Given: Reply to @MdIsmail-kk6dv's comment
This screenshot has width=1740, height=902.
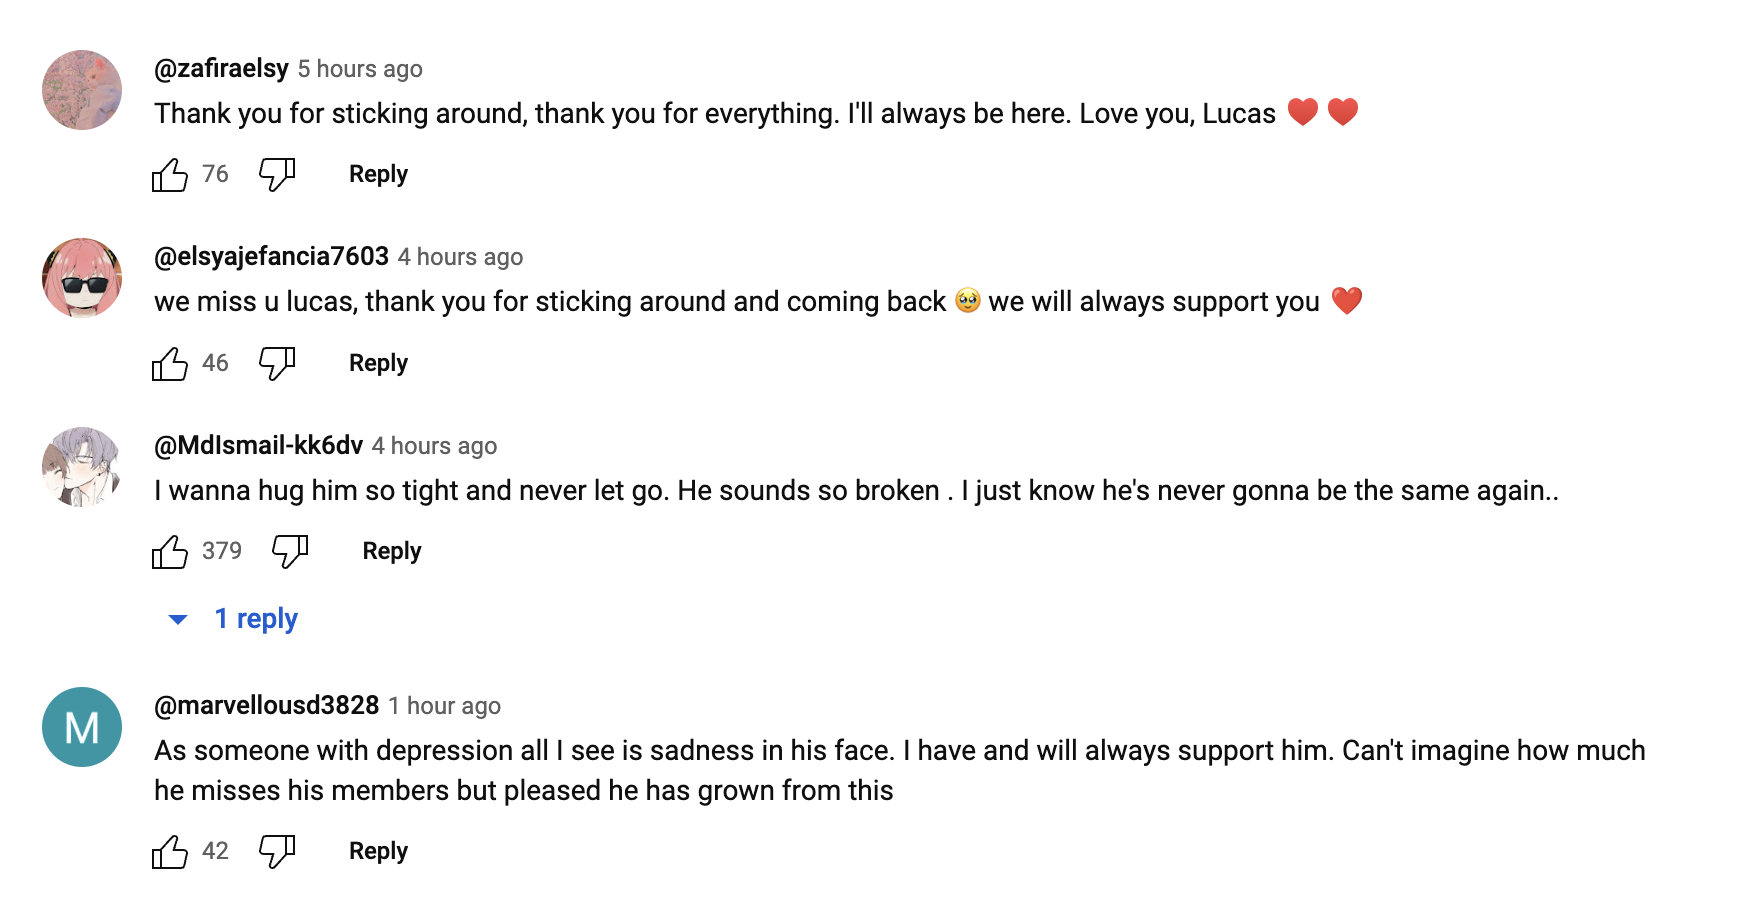Looking at the screenshot, I should click(x=391, y=552).
